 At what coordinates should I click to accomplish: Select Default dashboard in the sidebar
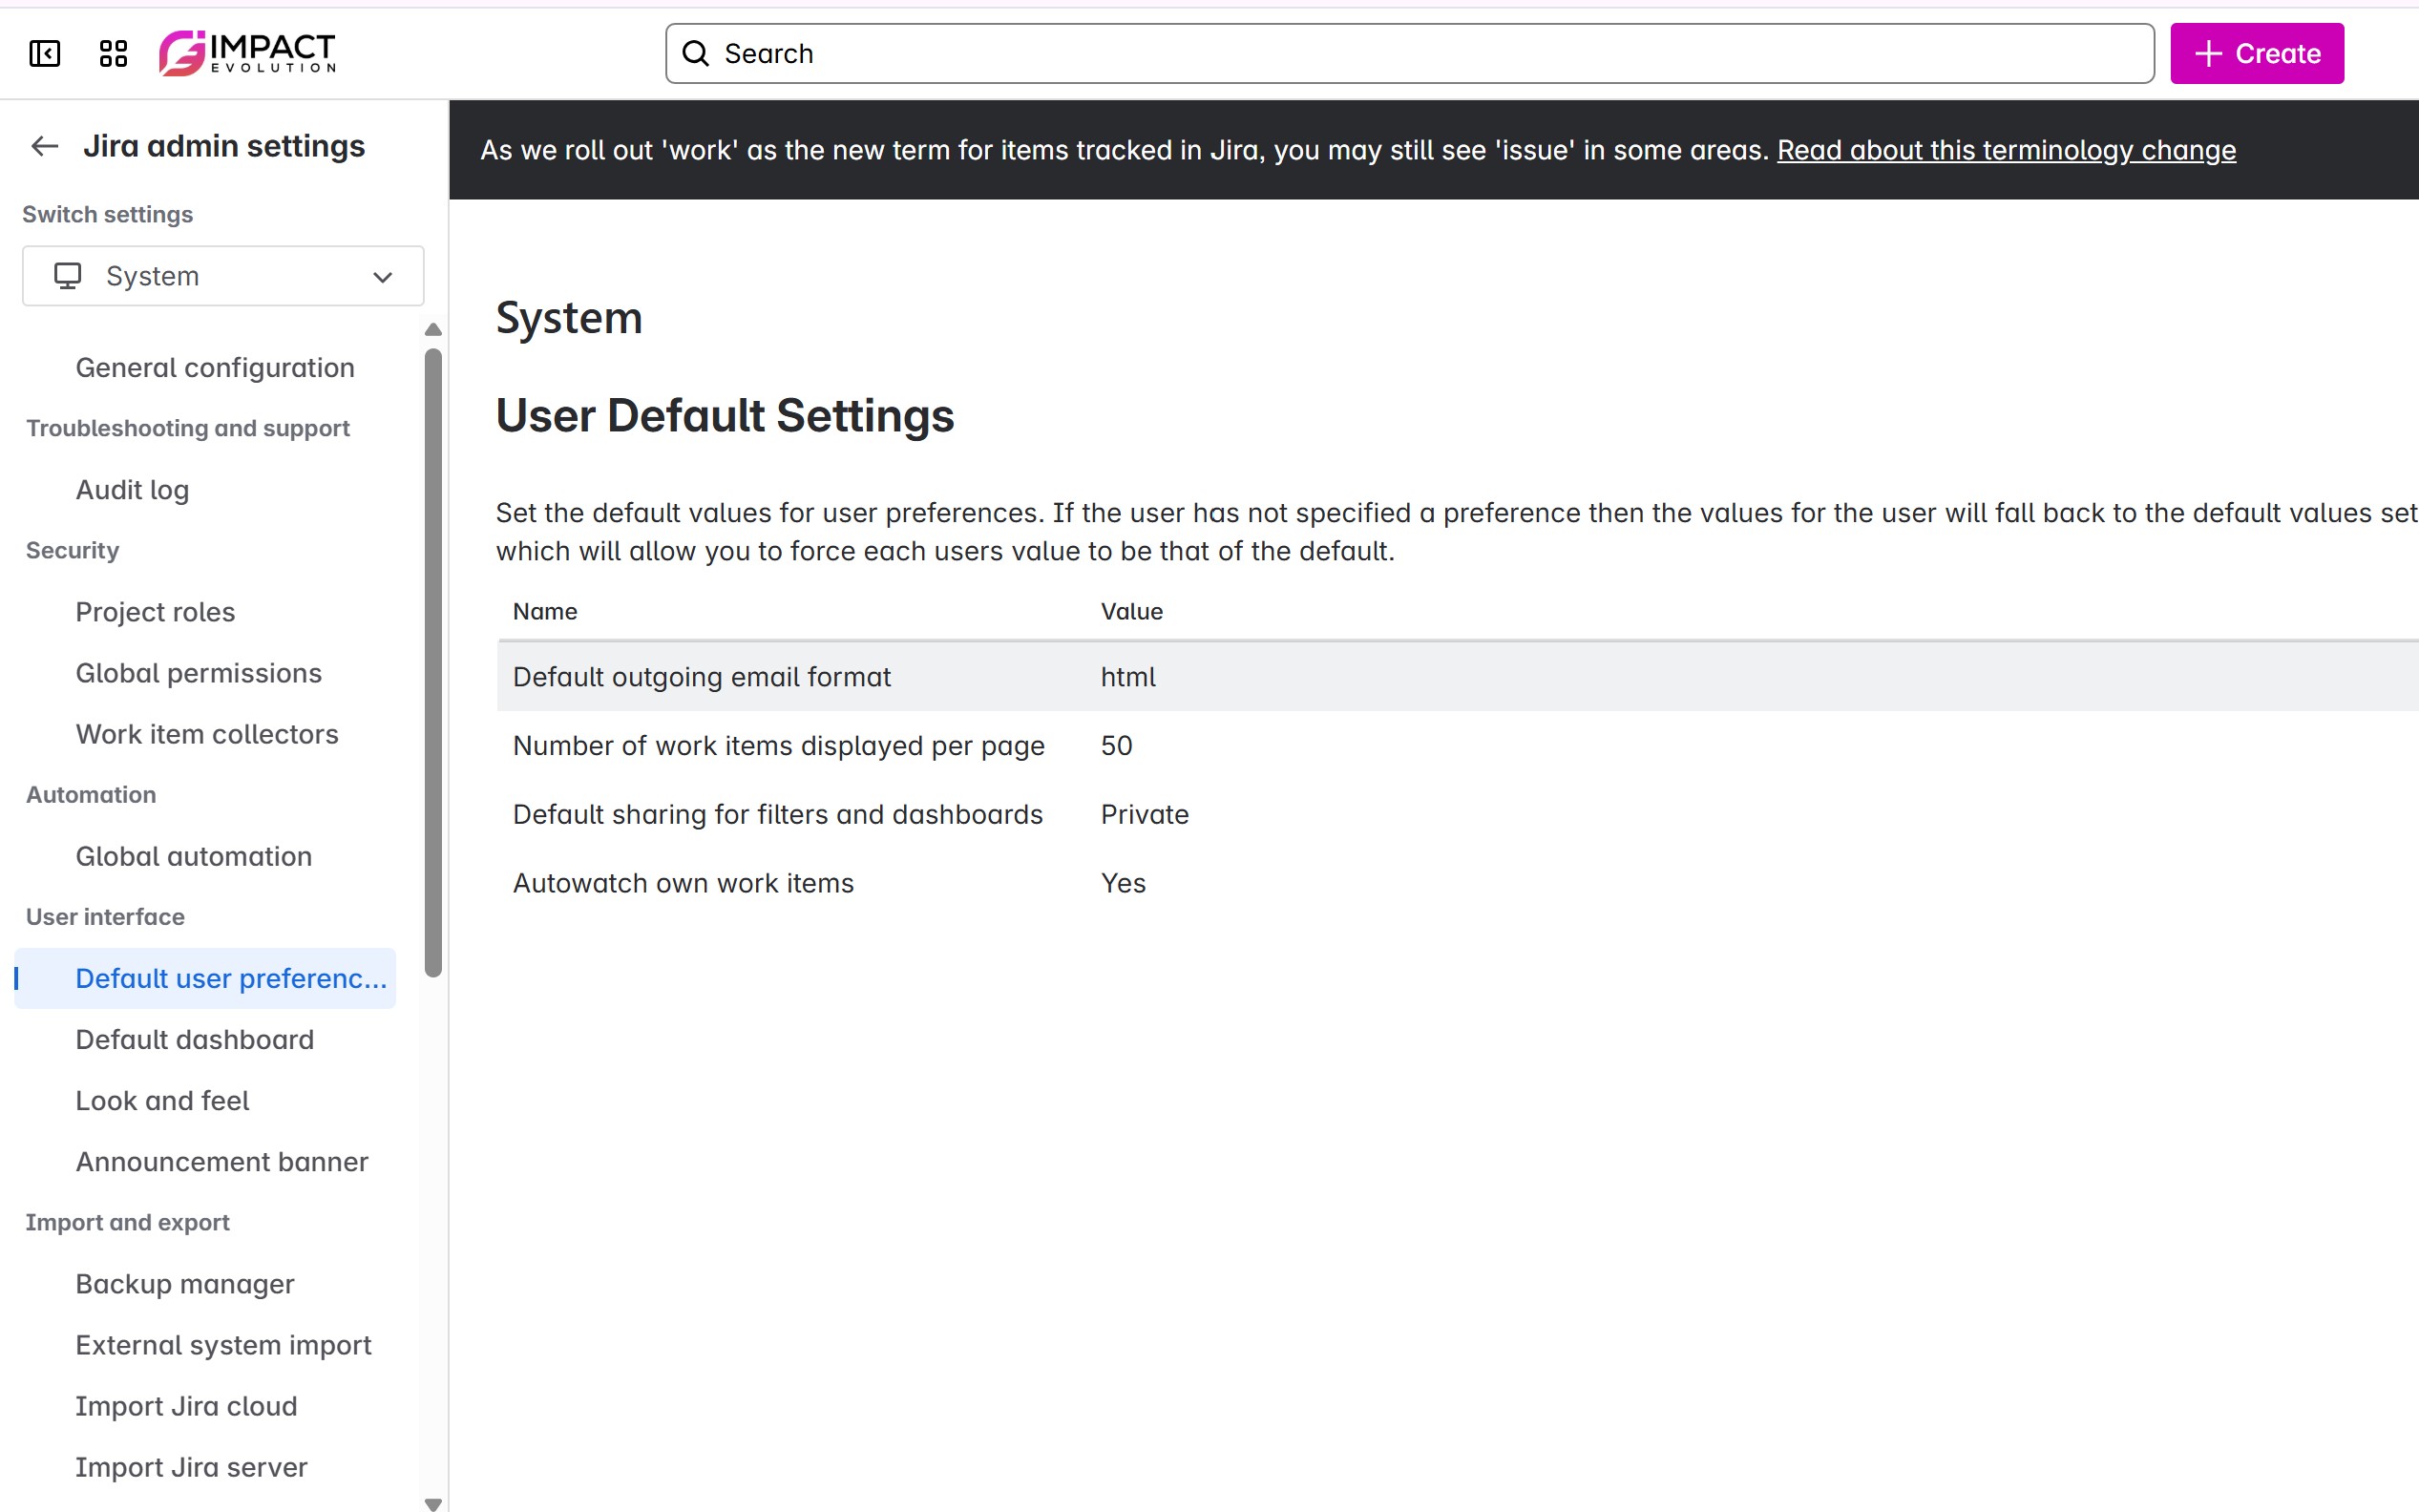point(194,1039)
